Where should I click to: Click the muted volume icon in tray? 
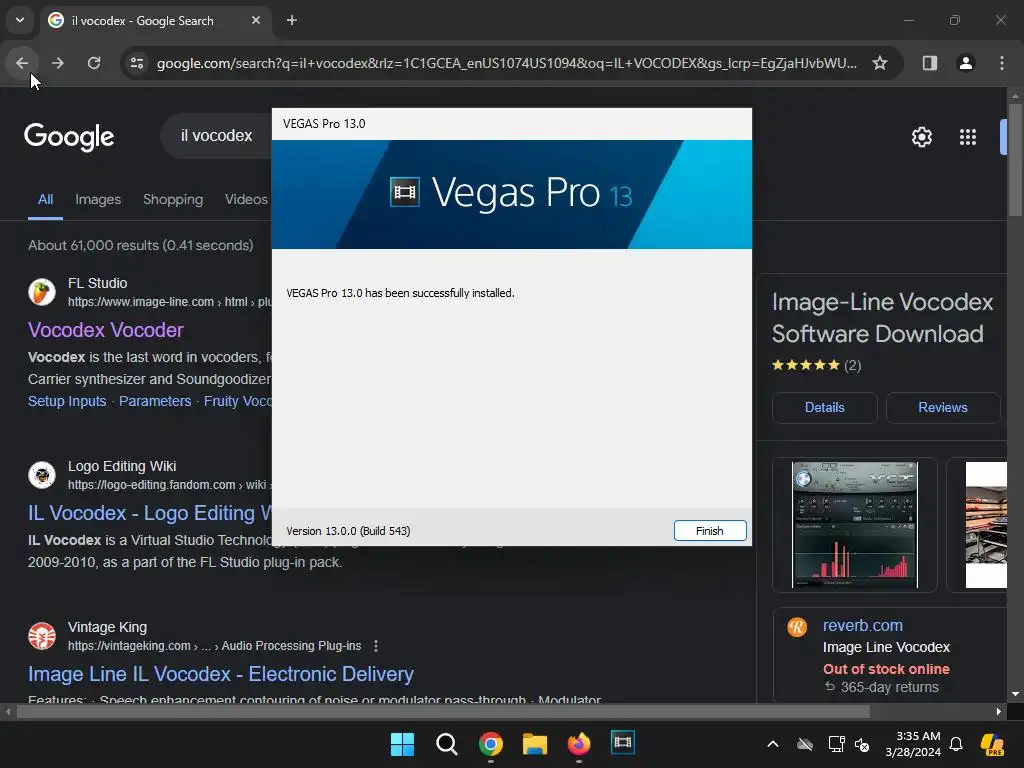pos(863,744)
